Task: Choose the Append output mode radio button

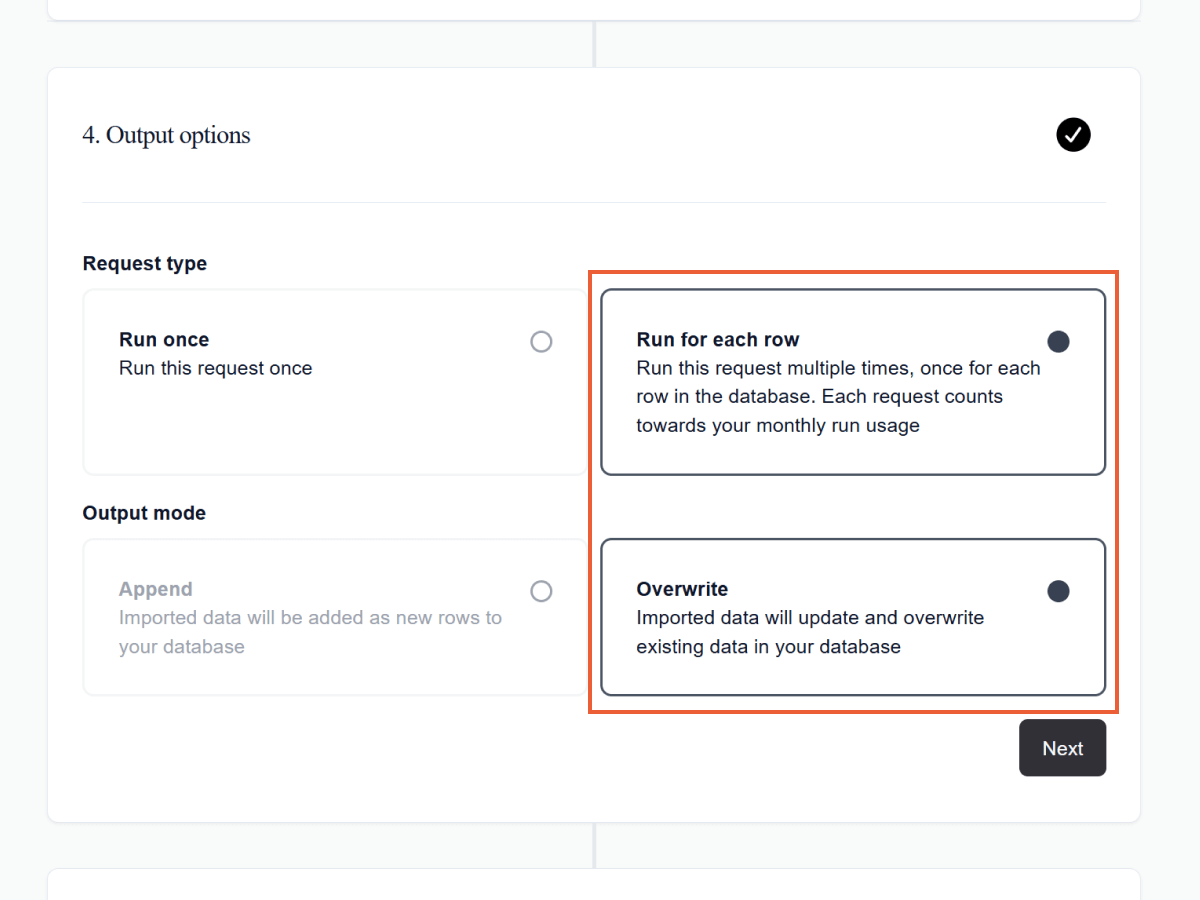Action: click(541, 591)
